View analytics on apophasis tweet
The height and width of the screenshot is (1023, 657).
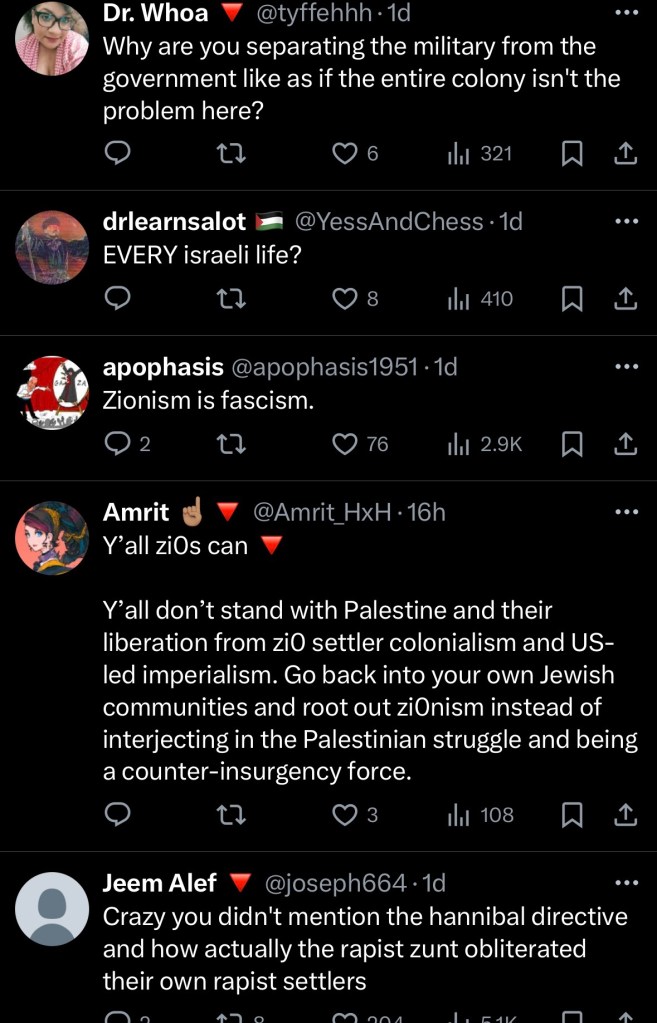tap(485, 444)
